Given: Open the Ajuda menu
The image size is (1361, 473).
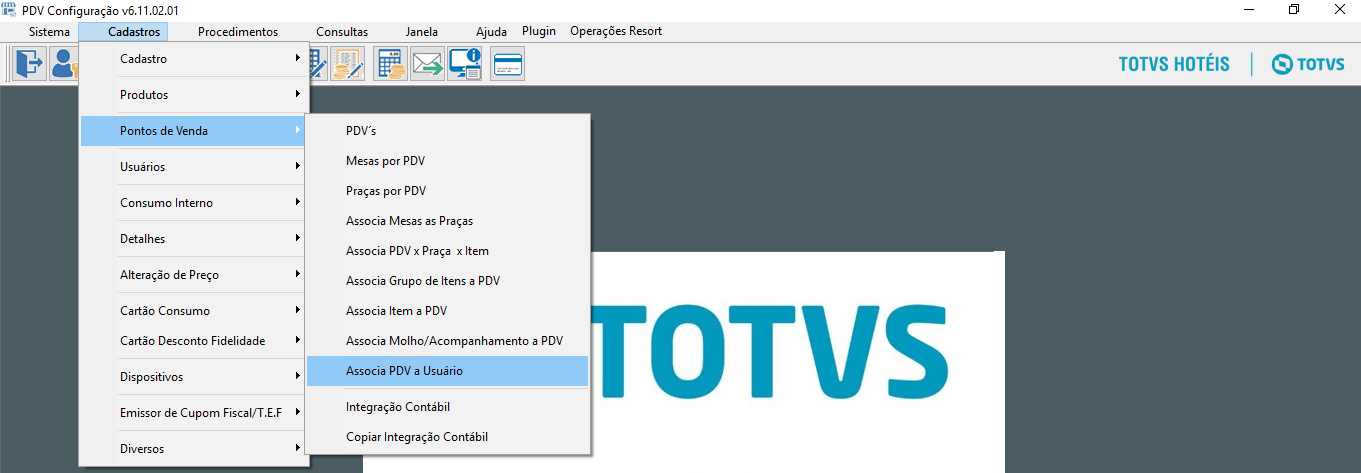Looking at the screenshot, I should coord(491,32).
